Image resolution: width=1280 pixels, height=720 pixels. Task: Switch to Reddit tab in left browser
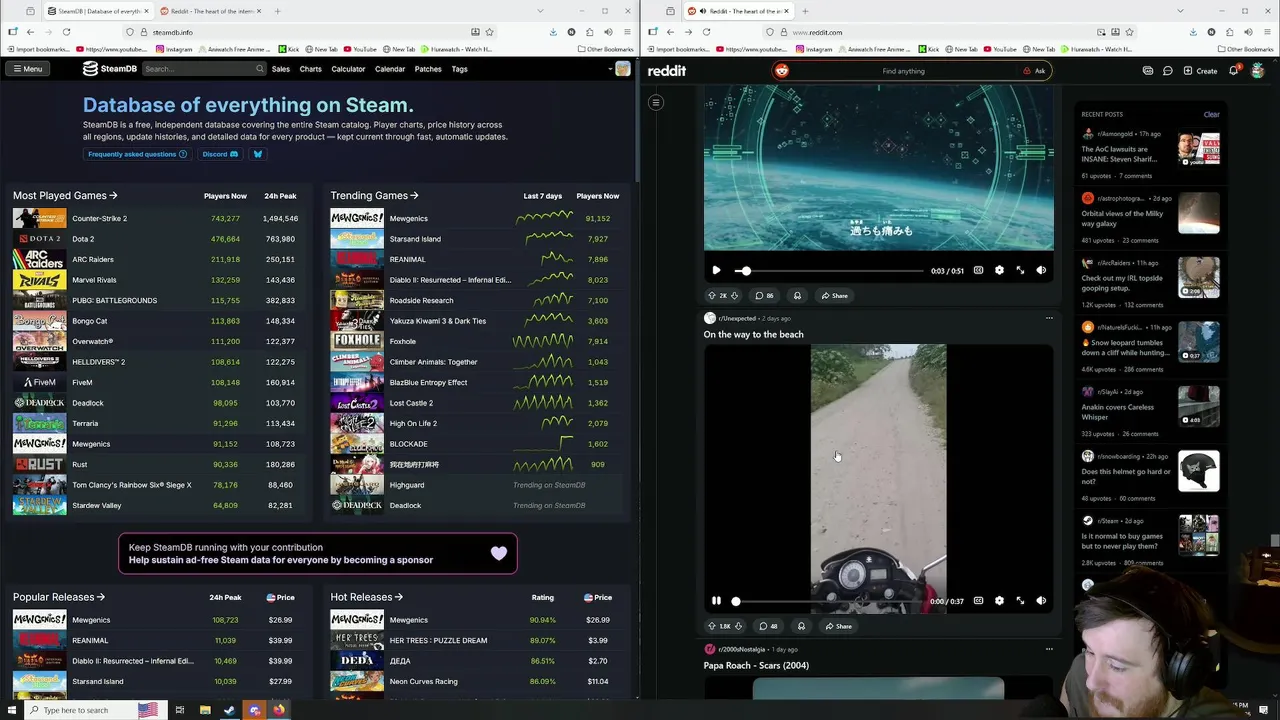212,11
